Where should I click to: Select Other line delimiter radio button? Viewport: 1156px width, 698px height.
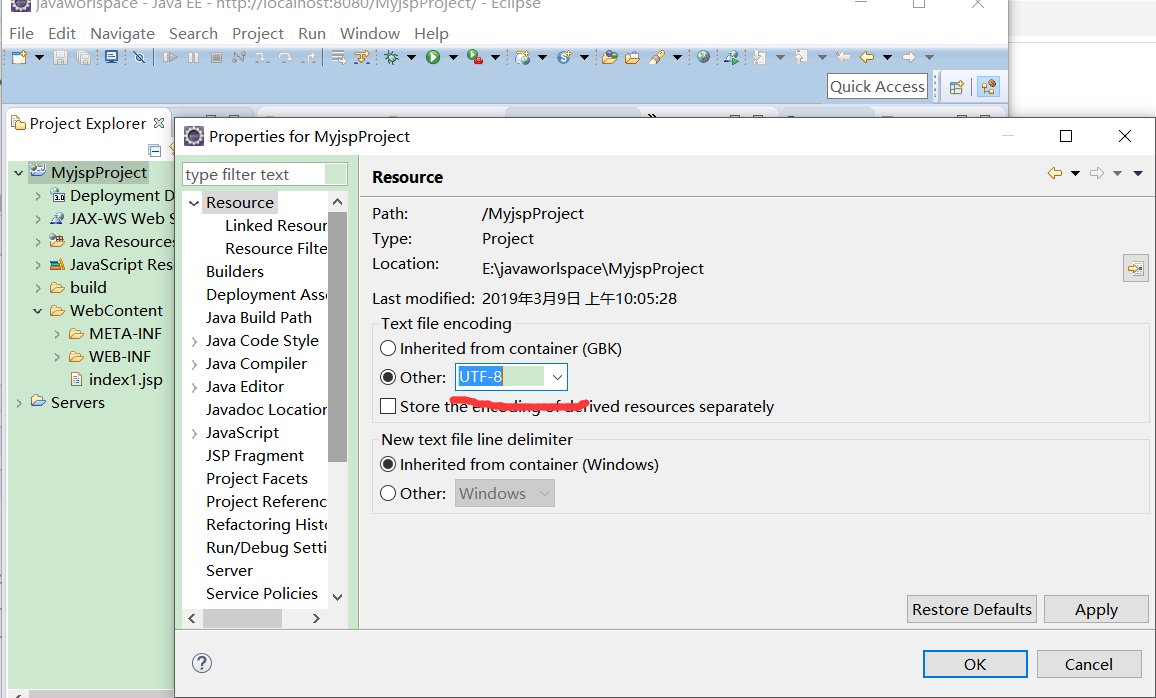(x=388, y=493)
